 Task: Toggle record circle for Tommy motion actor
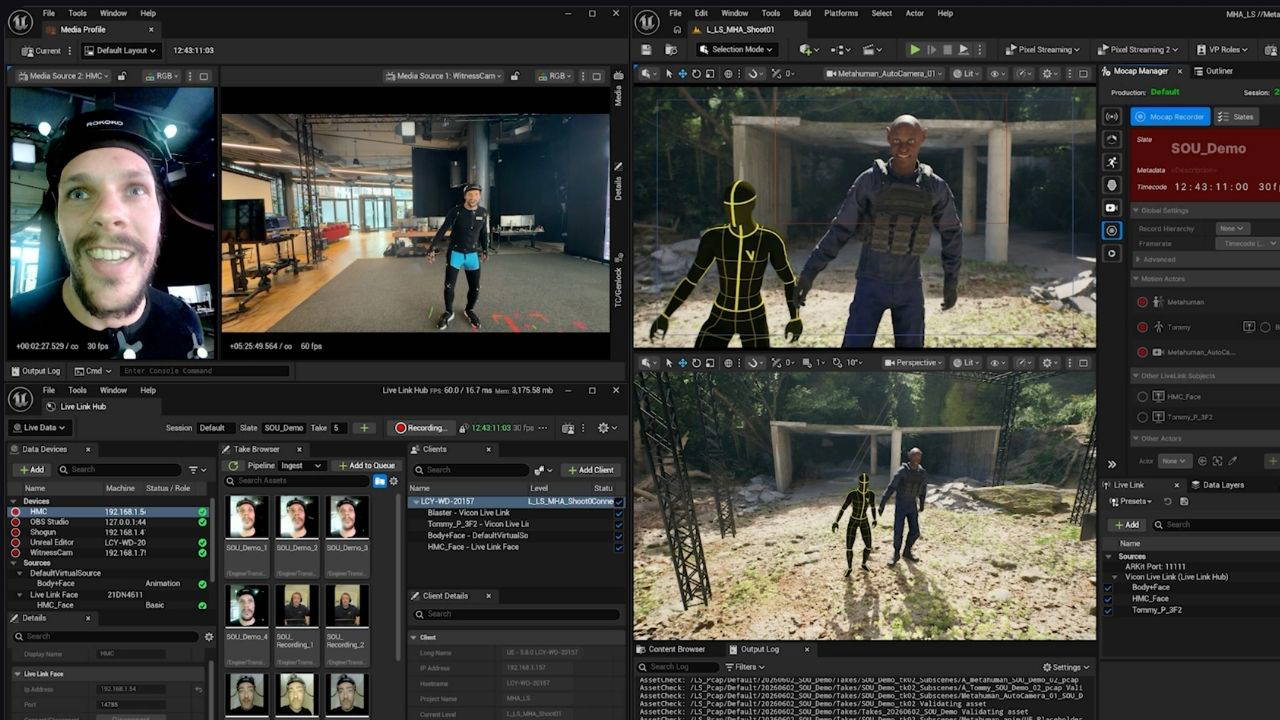1142,327
